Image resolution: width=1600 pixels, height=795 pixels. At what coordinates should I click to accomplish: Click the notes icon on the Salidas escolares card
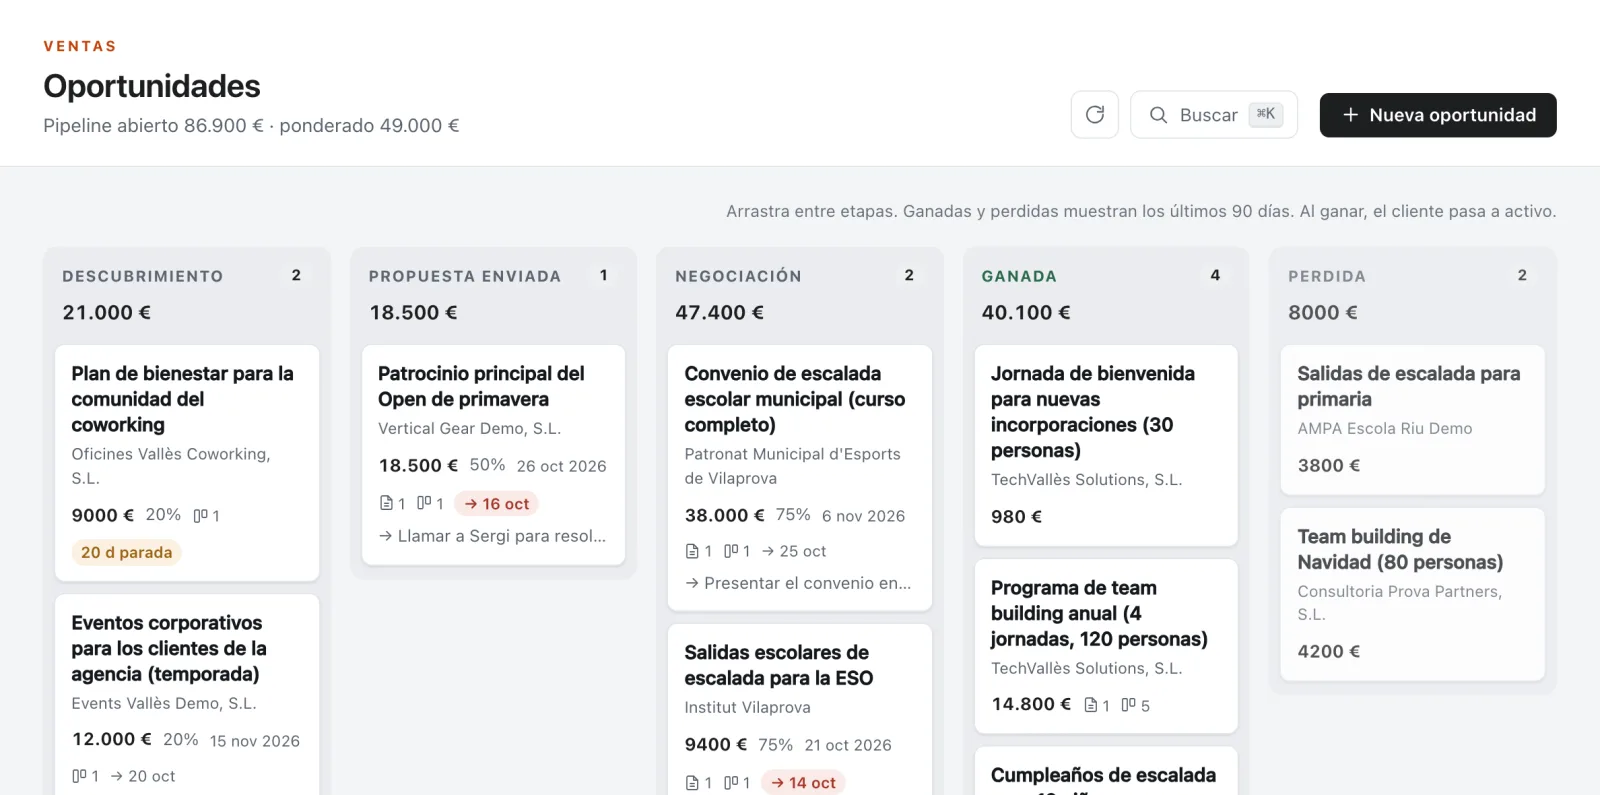pos(731,783)
